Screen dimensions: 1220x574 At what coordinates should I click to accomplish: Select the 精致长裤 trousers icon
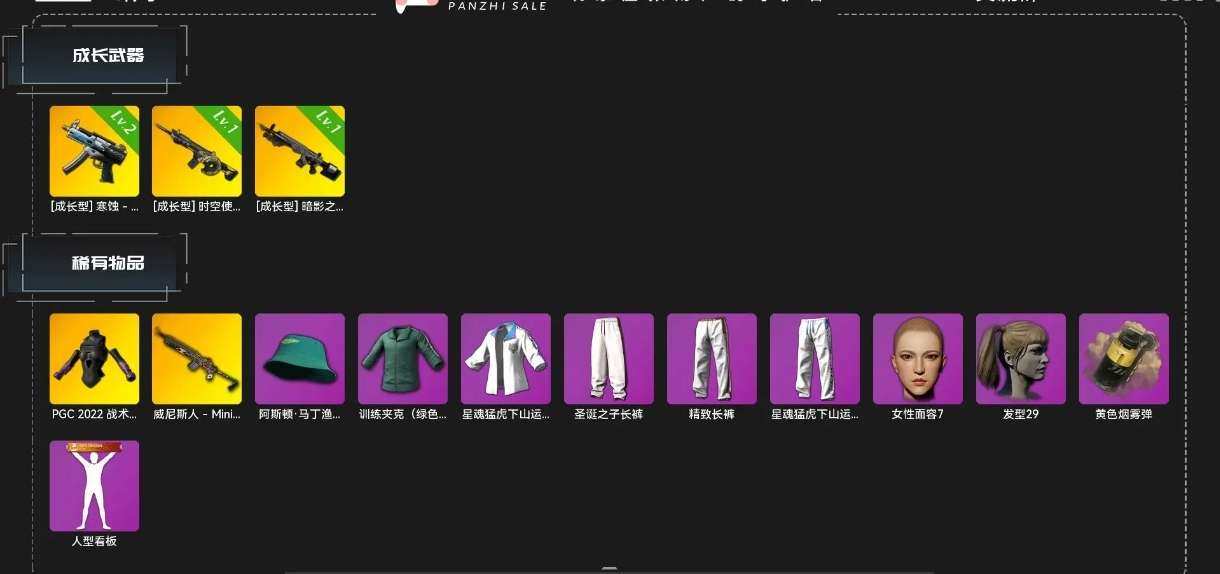coord(712,359)
